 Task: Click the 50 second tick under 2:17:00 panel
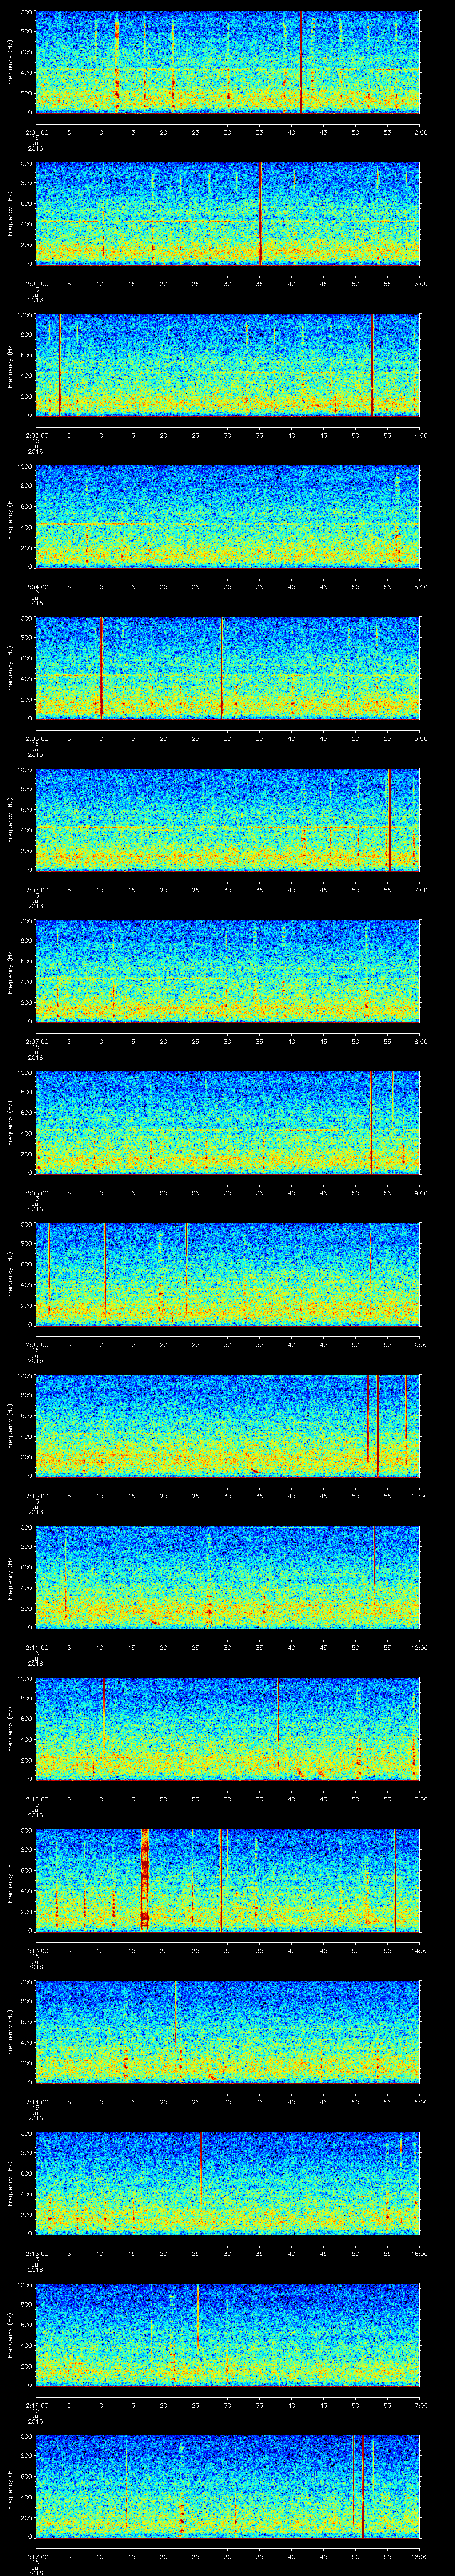point(355,2556)
